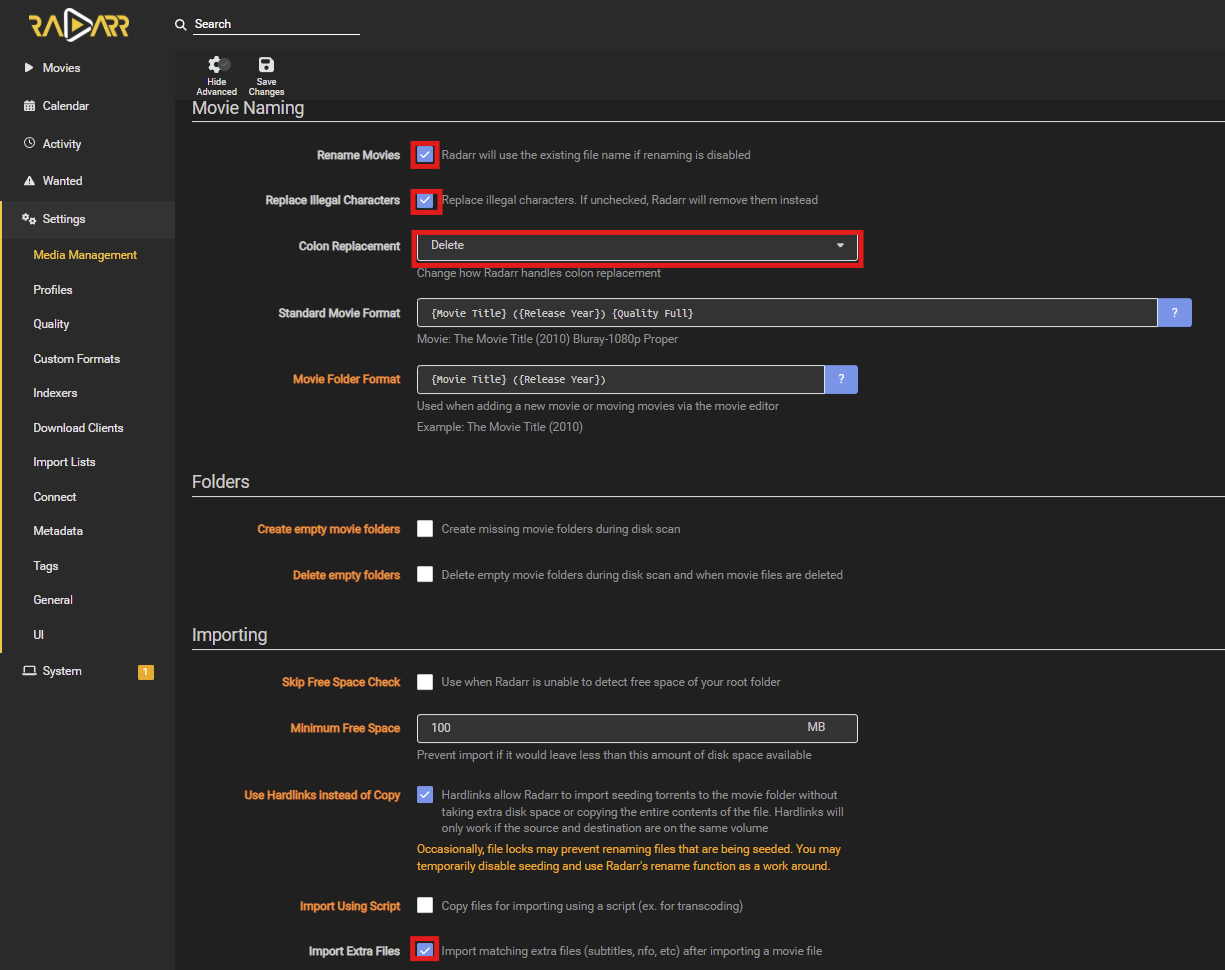Click the Radarr logo
The width and height of the screenshot is (1225, 970).
tap(78, 26)
